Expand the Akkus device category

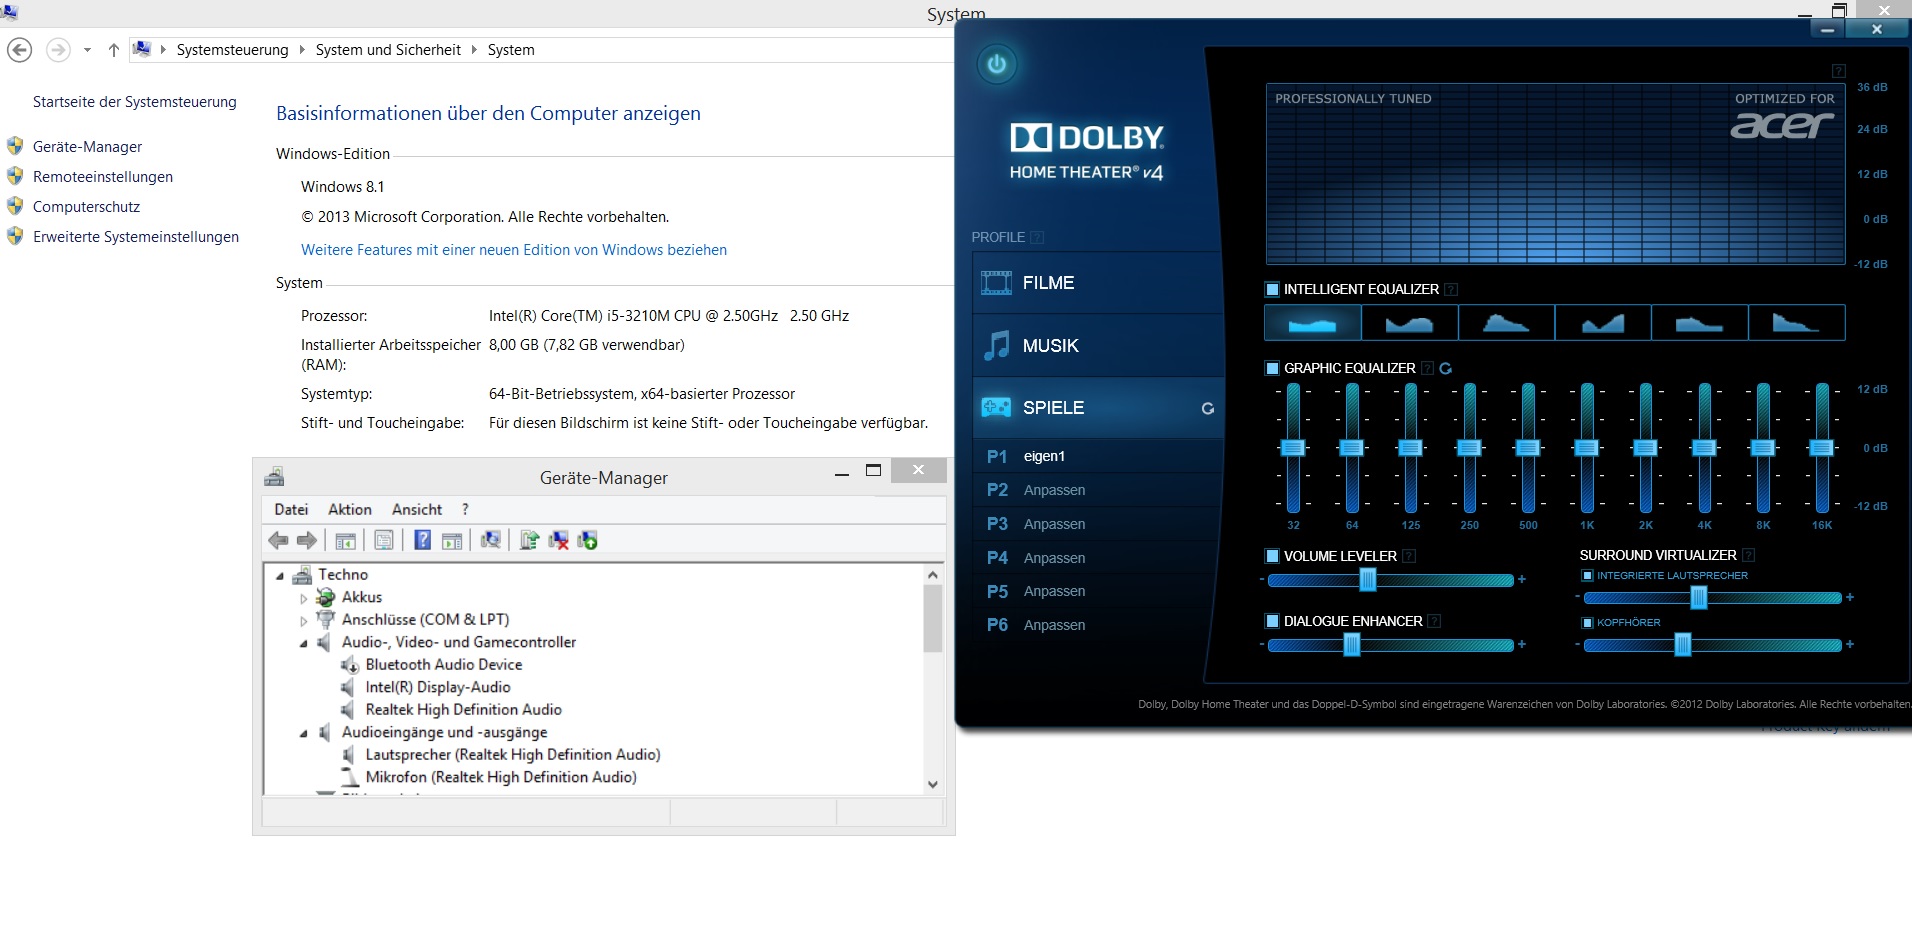304,598
